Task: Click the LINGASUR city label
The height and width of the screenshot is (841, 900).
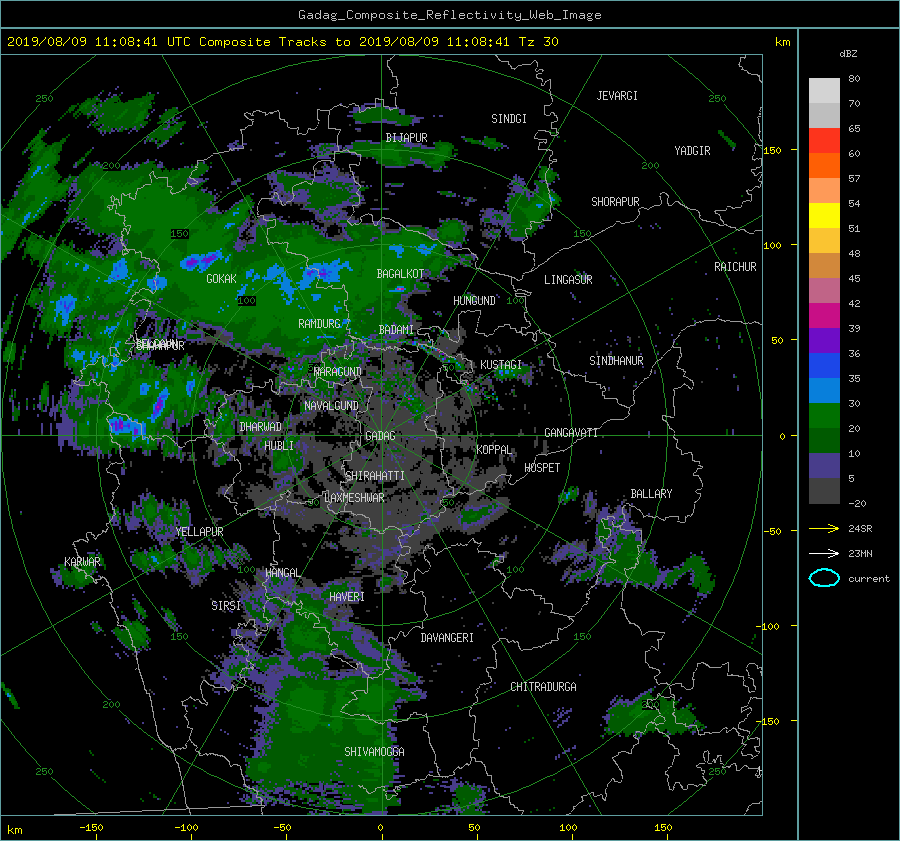Action: point(568,280)
